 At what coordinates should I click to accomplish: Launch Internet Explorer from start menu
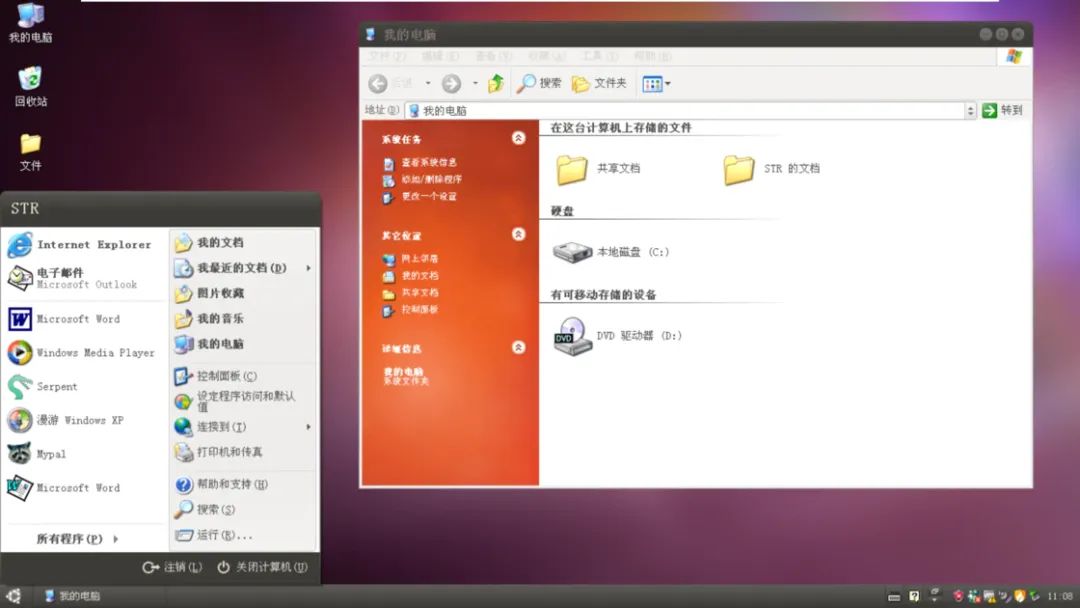click(81, 244)
